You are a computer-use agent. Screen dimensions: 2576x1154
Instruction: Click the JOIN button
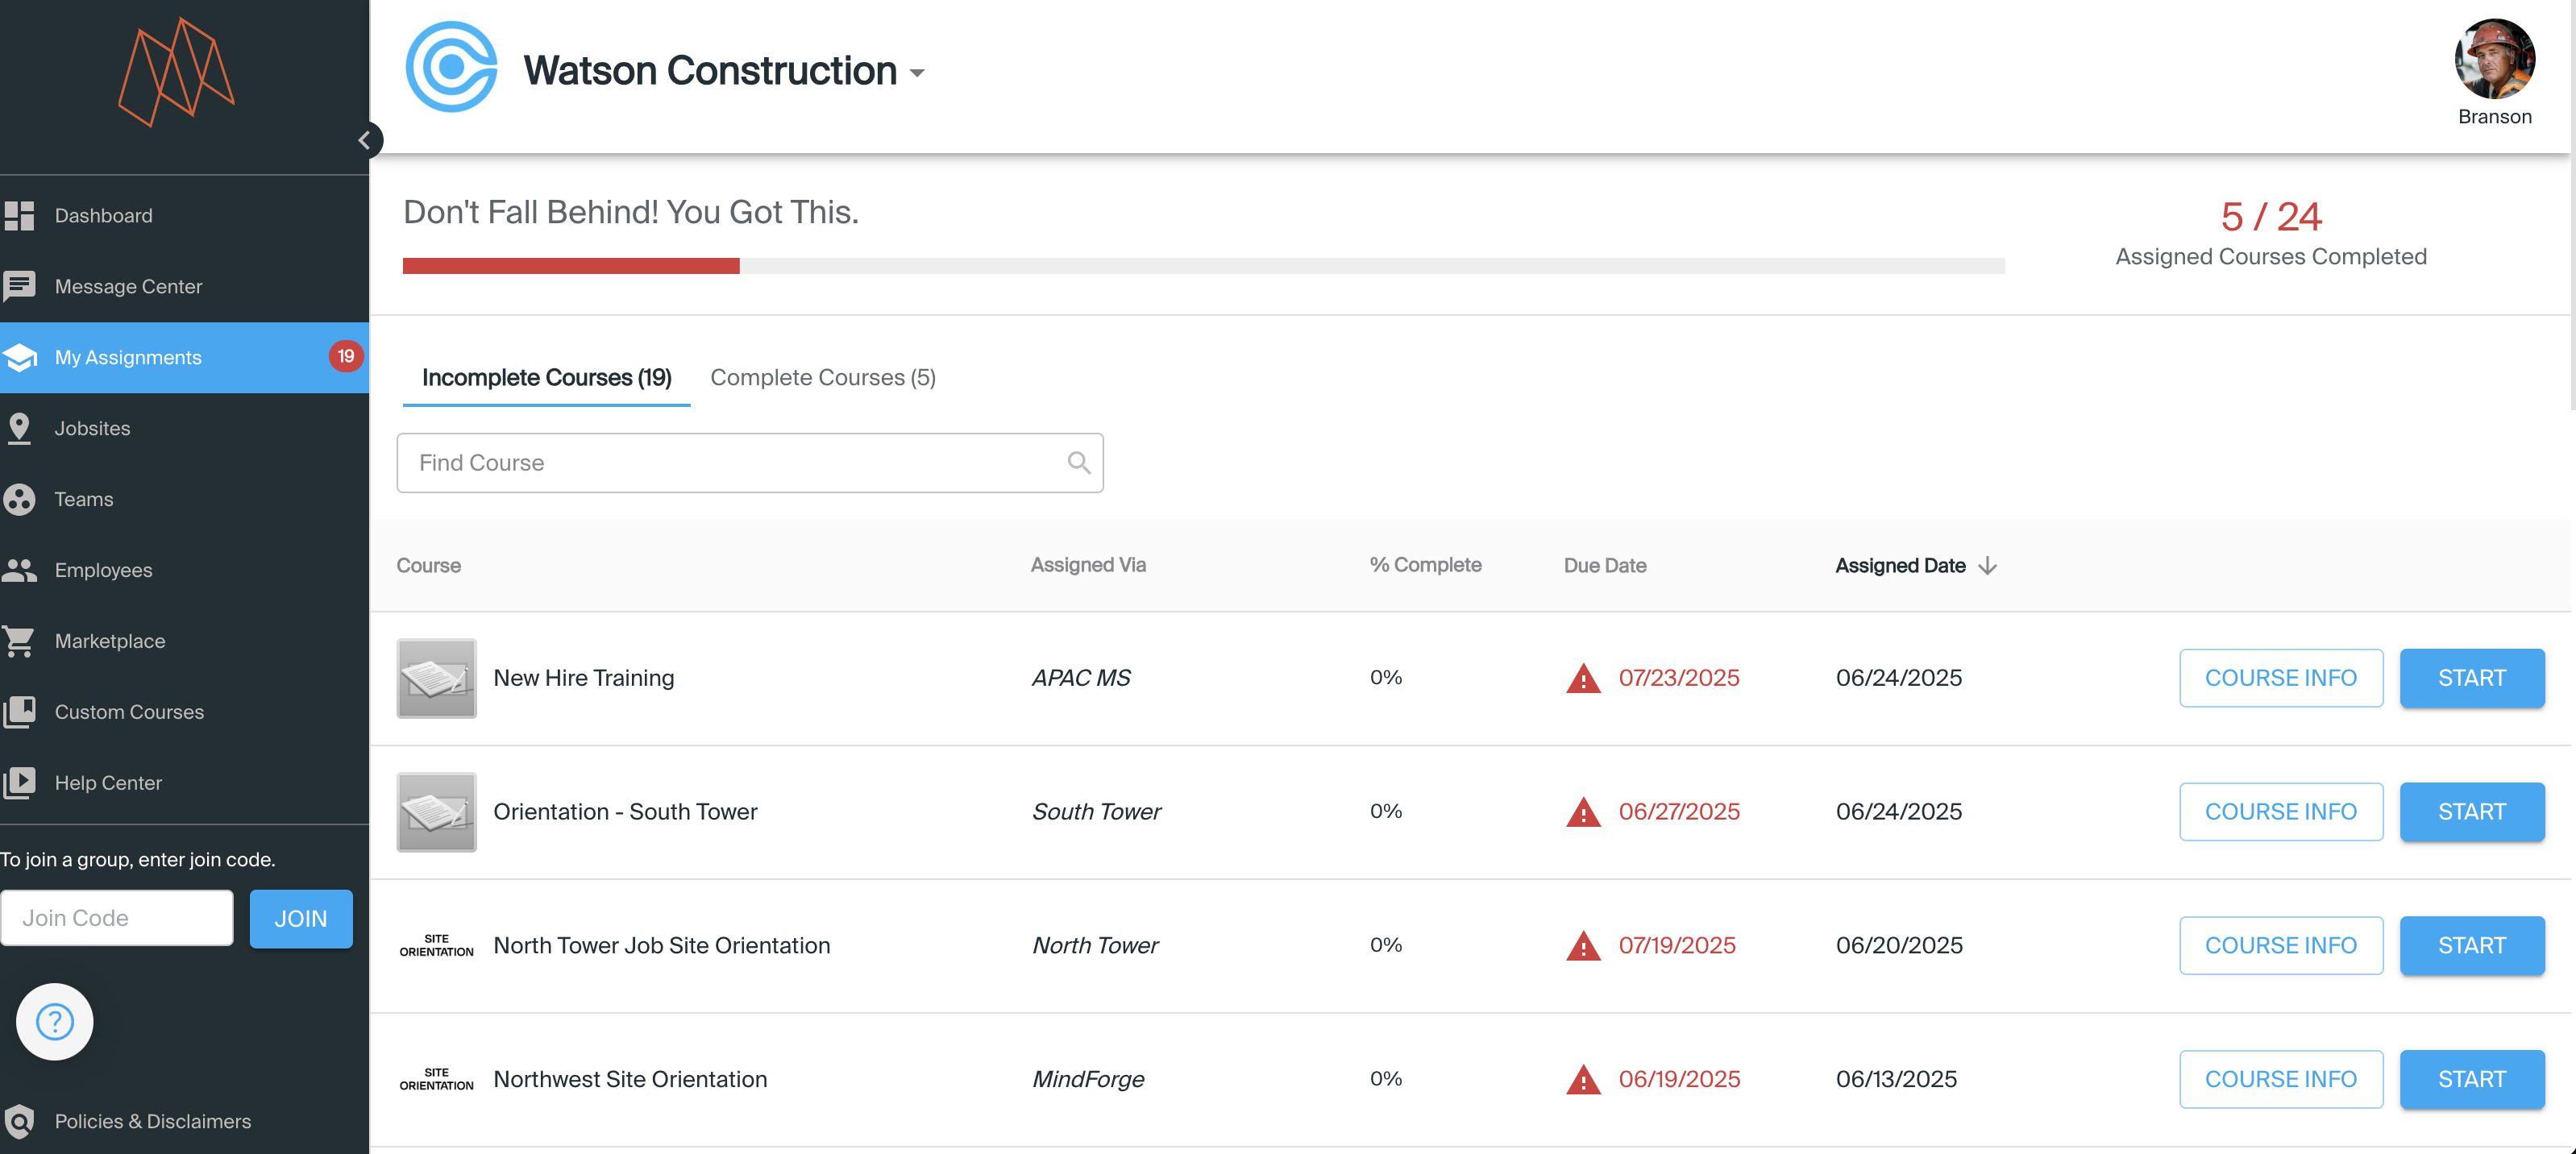click(x=300, y=918)
